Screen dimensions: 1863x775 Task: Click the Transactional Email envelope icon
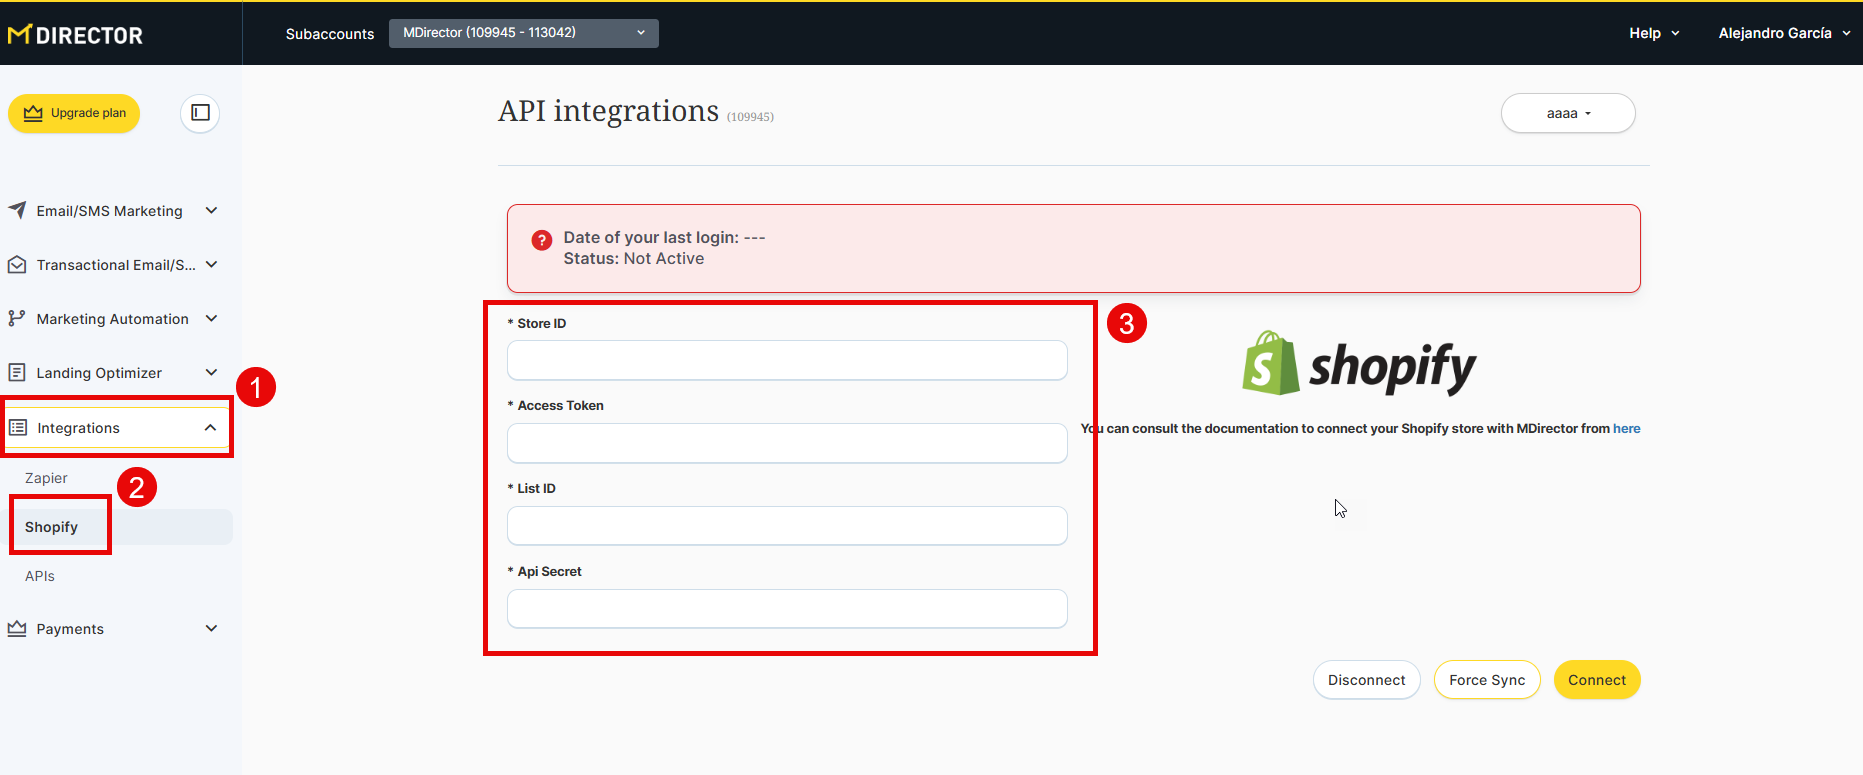(x=17, y=265)
